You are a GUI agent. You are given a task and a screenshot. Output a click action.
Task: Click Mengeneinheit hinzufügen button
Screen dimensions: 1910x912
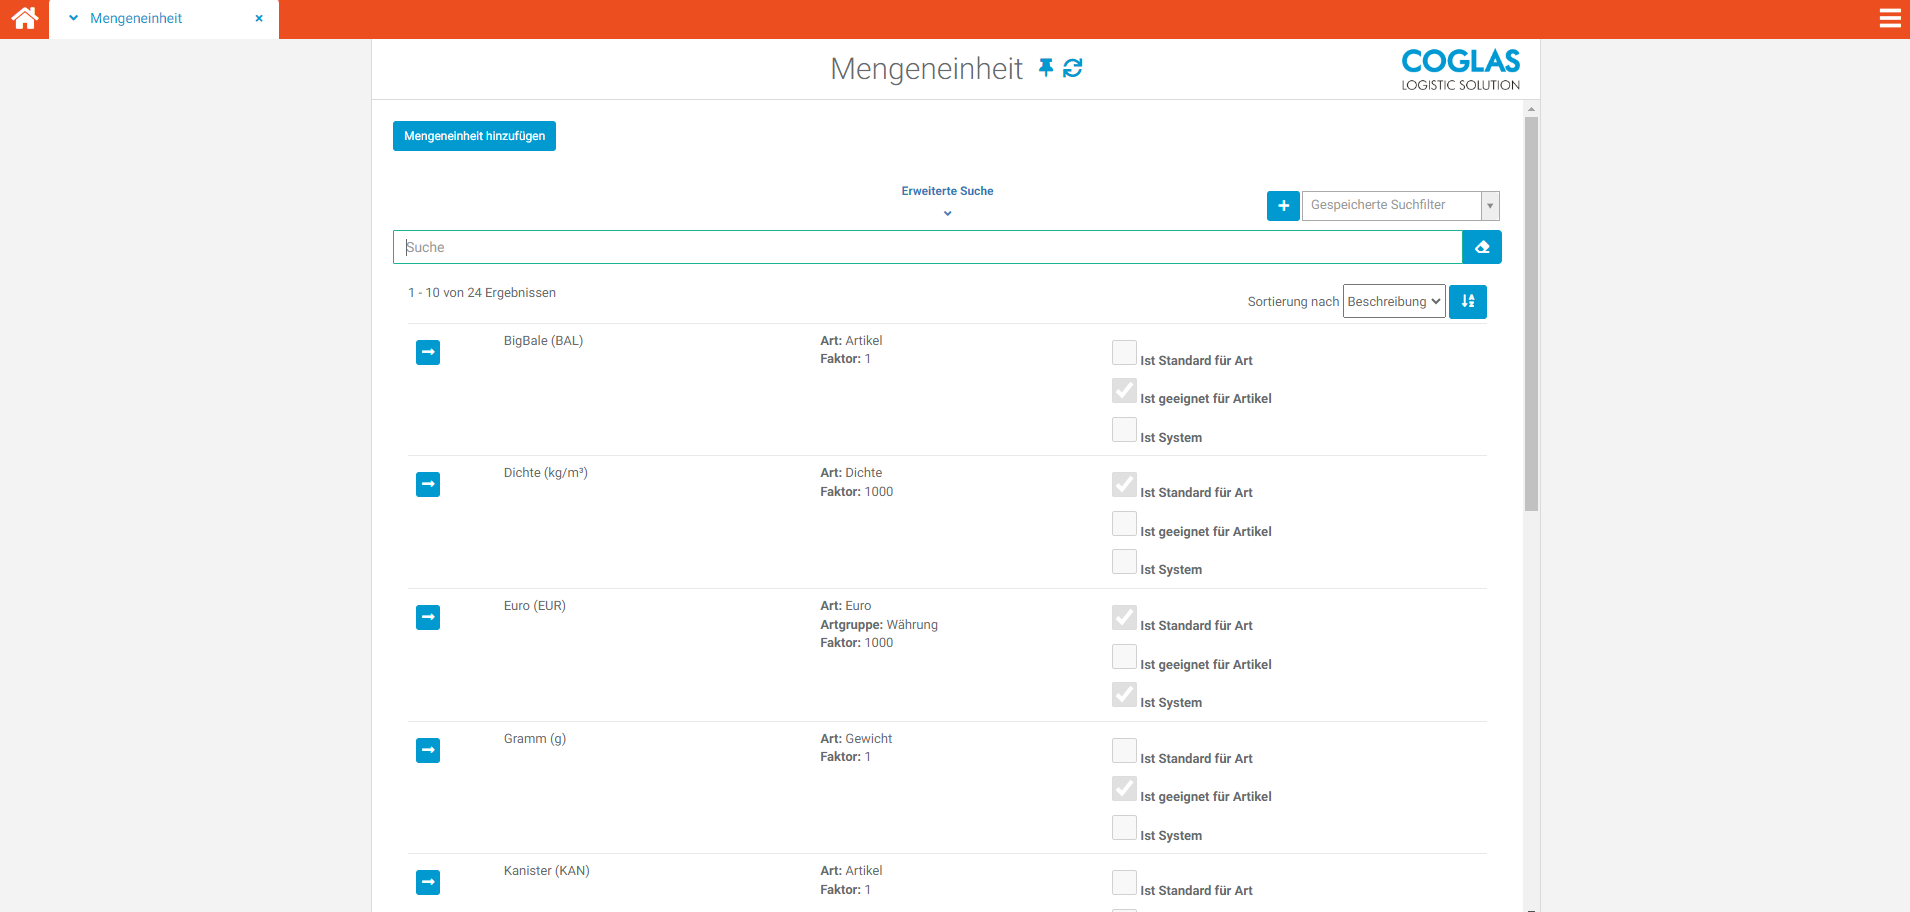[x=474, y=136]
